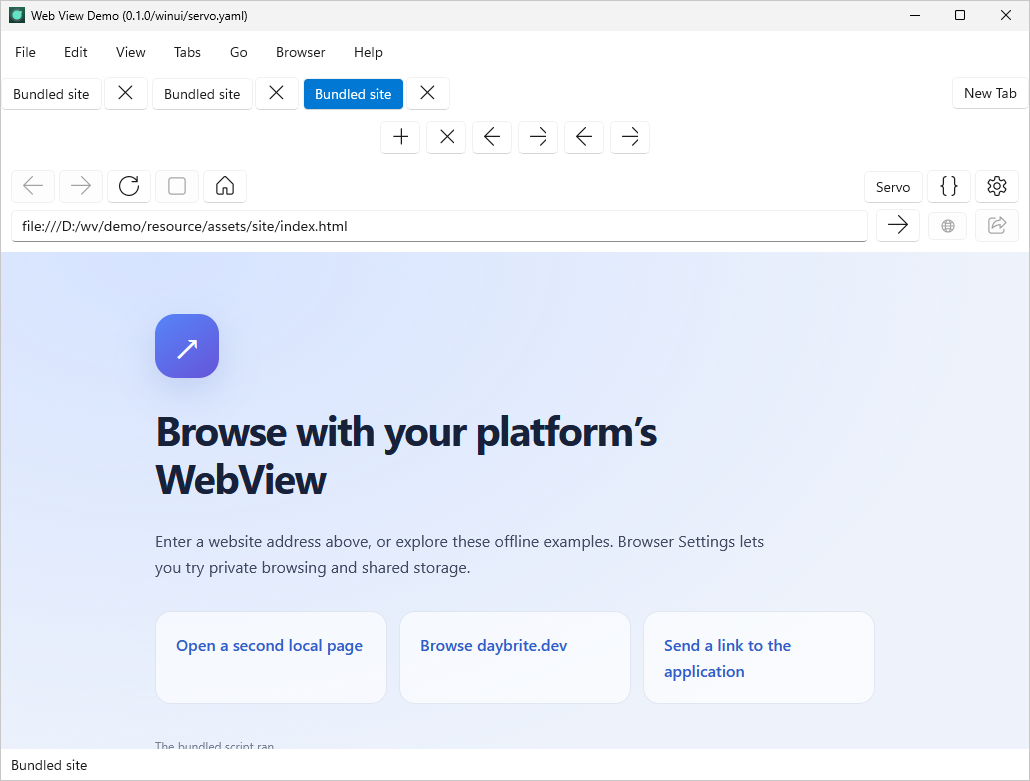
Task: Click the "Bundled site" status bar text
Action: 49,765
